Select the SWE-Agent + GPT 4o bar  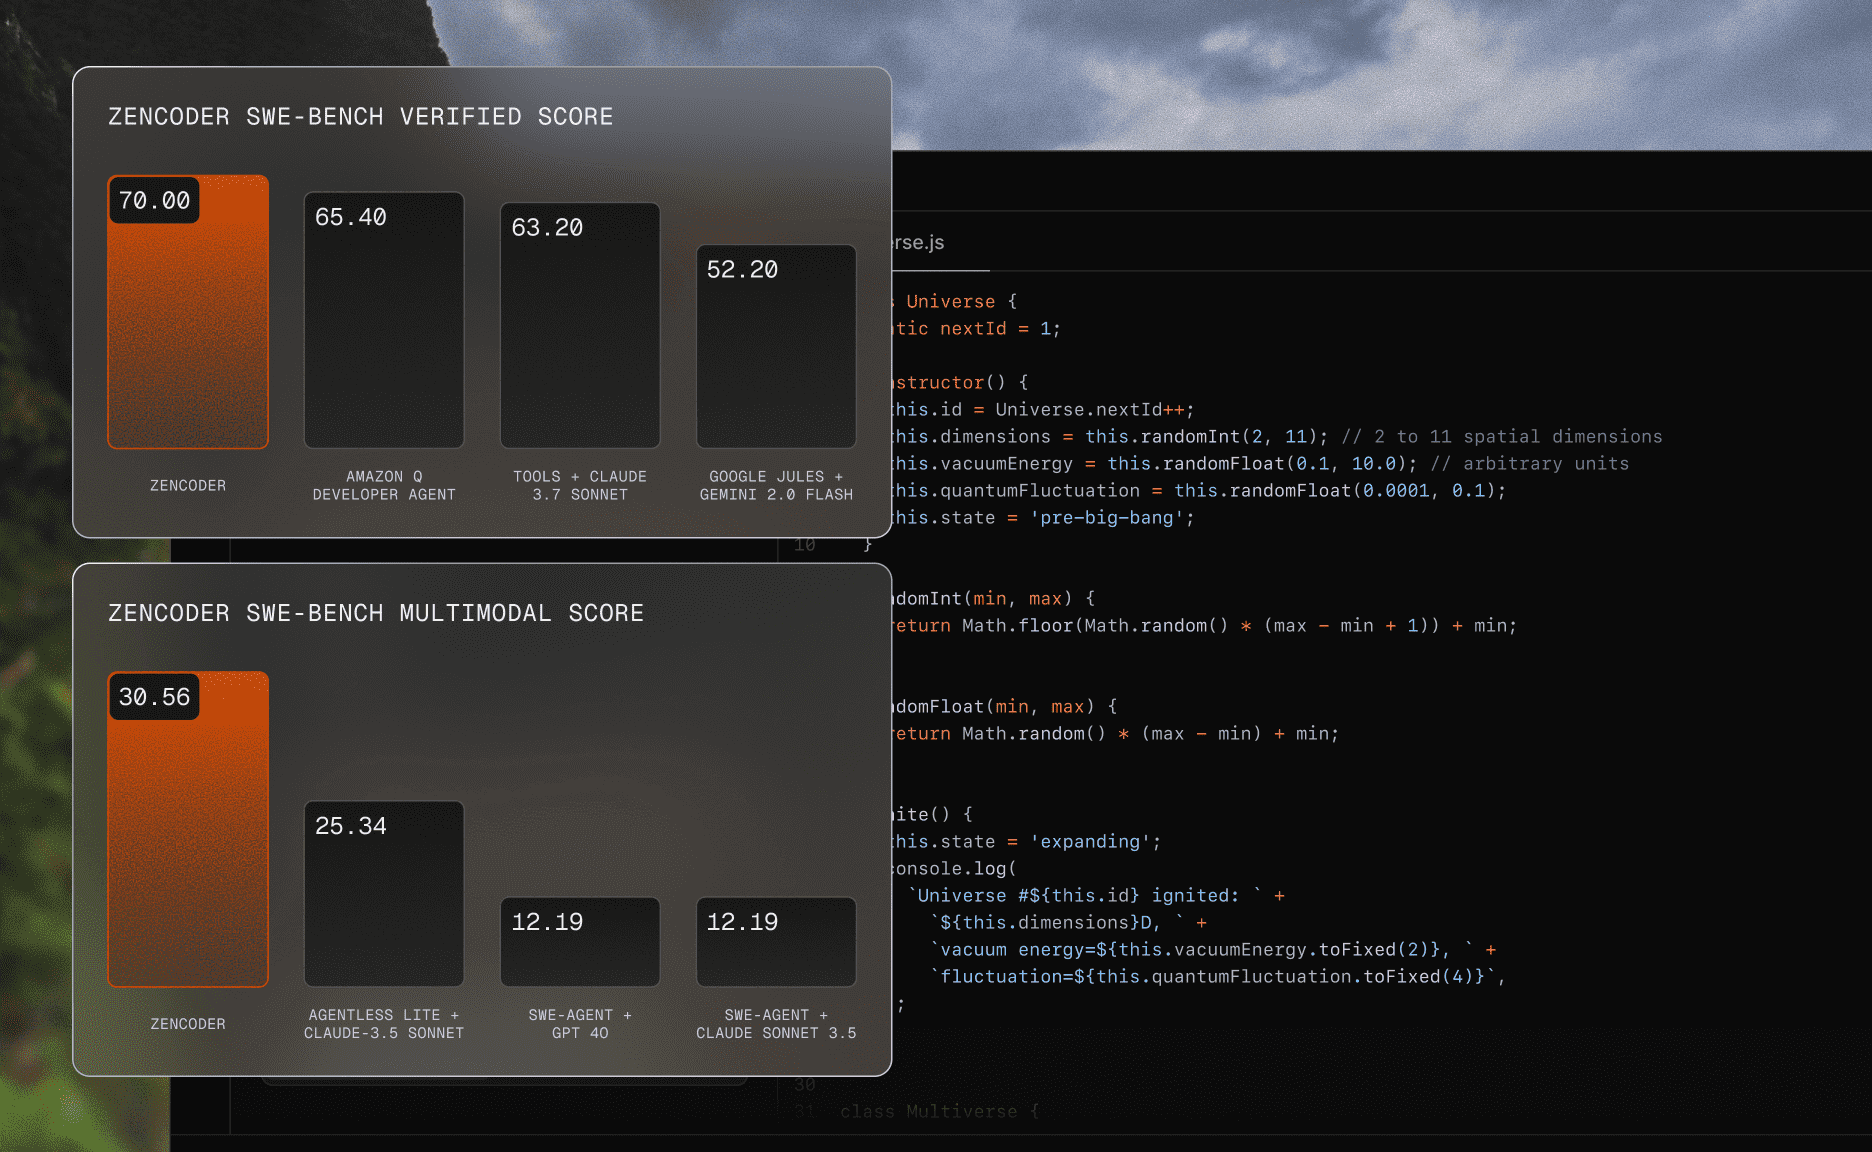pos(580,941)
